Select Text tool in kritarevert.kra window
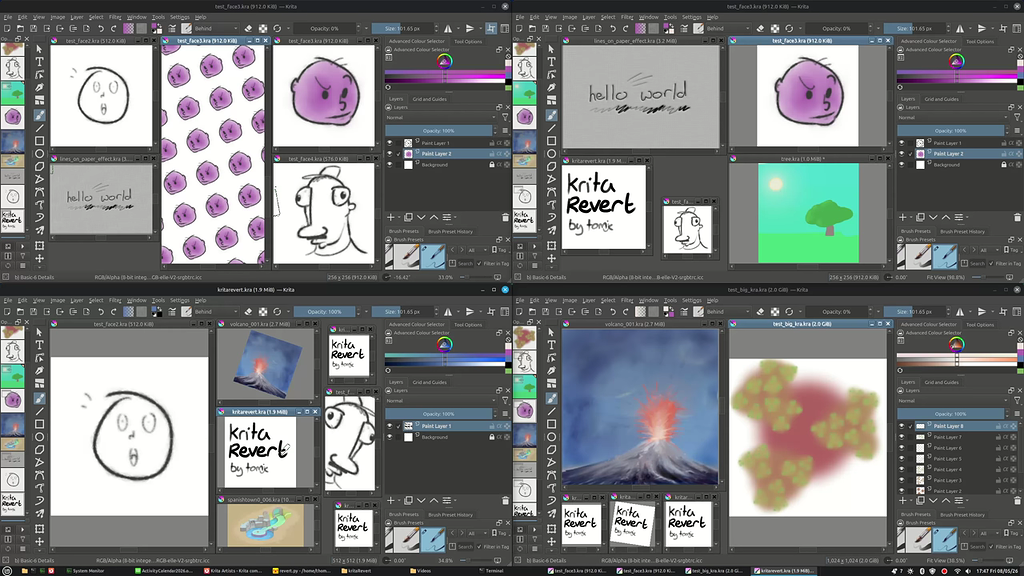 pyautogui.click(x=39, y=345)
